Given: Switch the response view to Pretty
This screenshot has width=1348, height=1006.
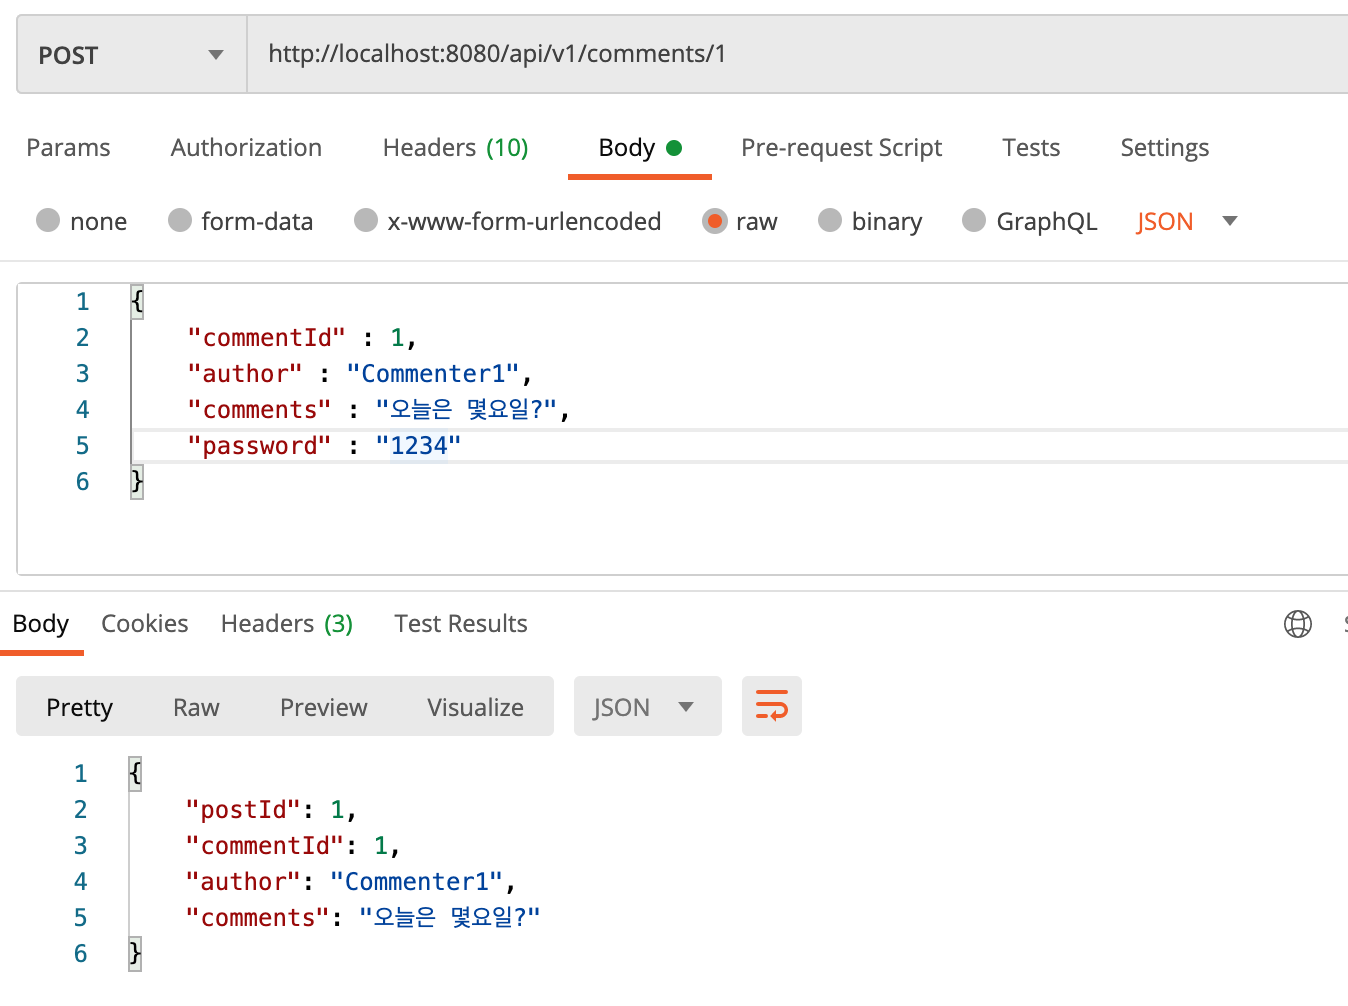Looking at the screenshot, I should tap(79, 707).
